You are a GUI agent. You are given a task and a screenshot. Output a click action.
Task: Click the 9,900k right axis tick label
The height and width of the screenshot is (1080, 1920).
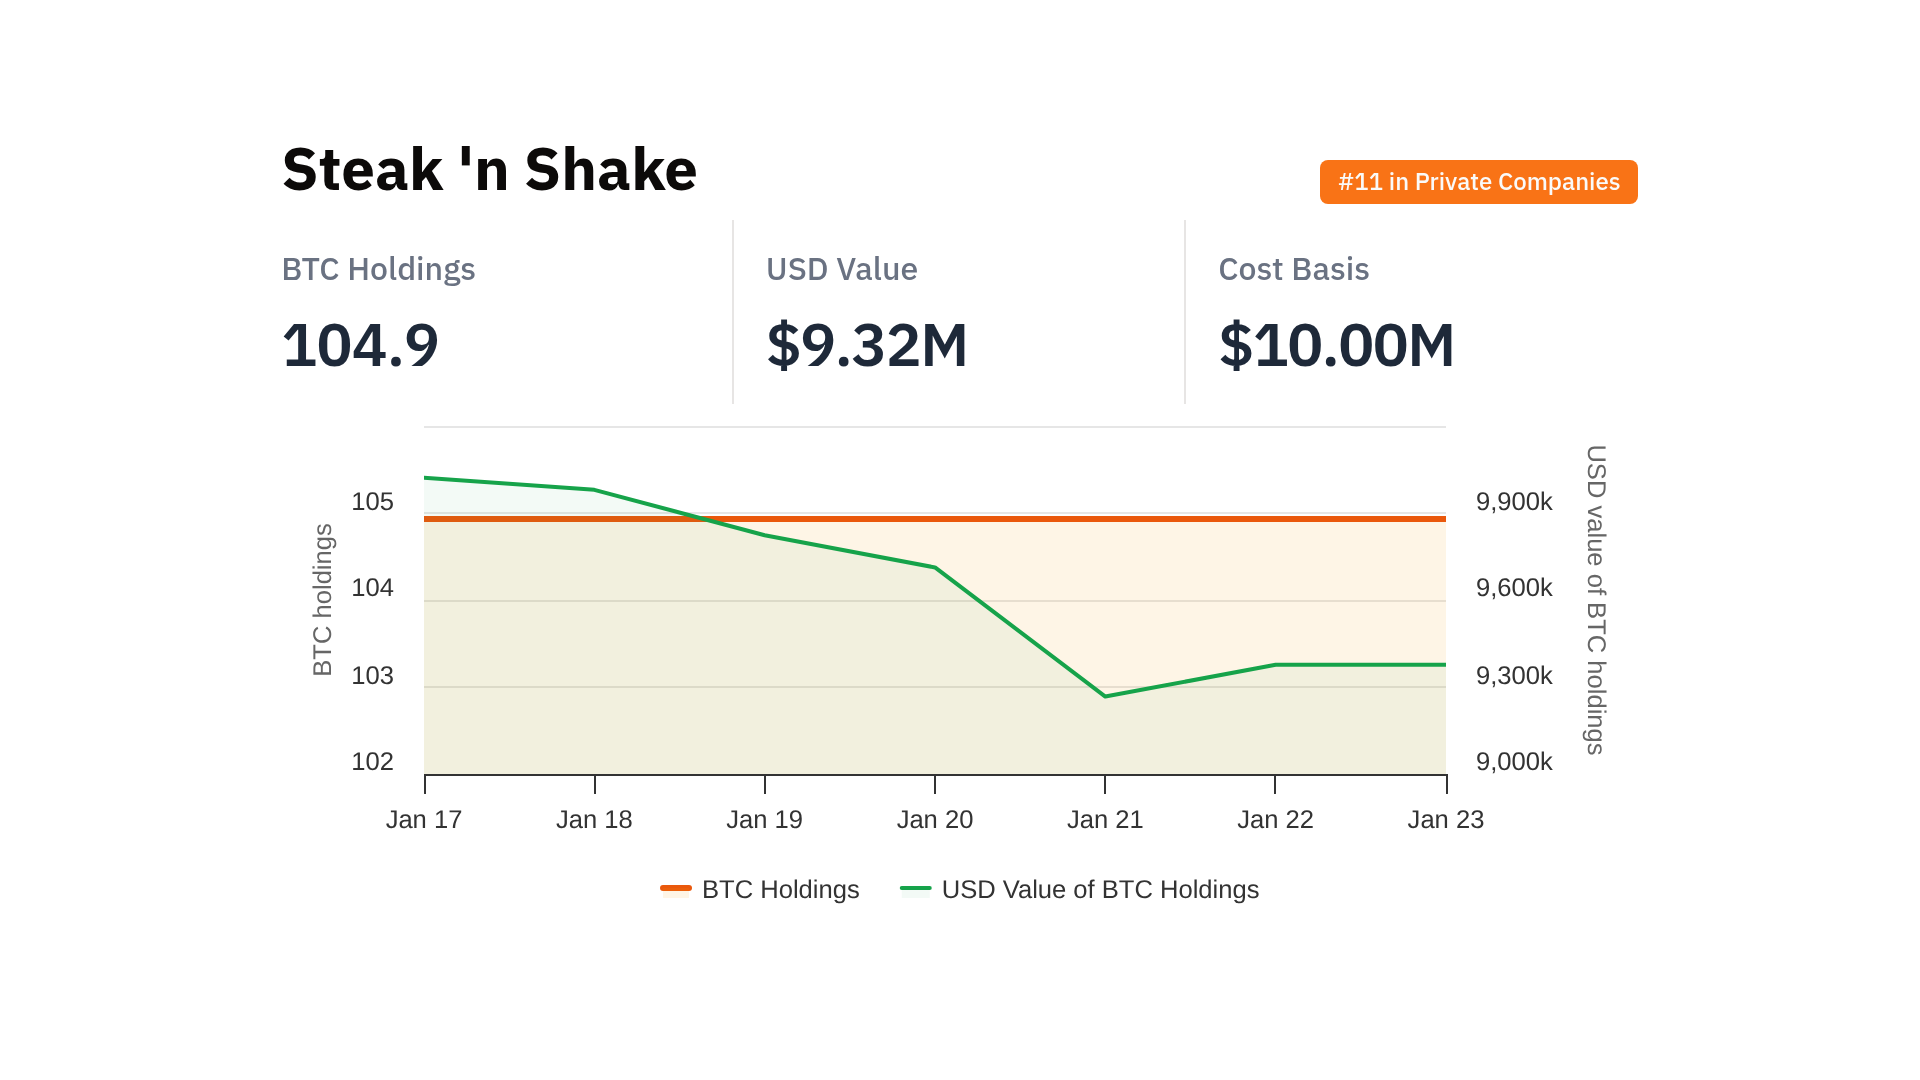(x=1514, y=501)
